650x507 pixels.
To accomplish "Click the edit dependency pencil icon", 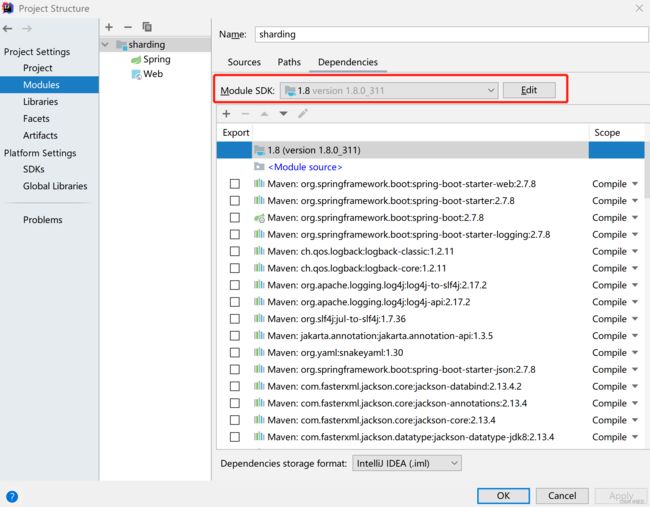I will point(303,114).
